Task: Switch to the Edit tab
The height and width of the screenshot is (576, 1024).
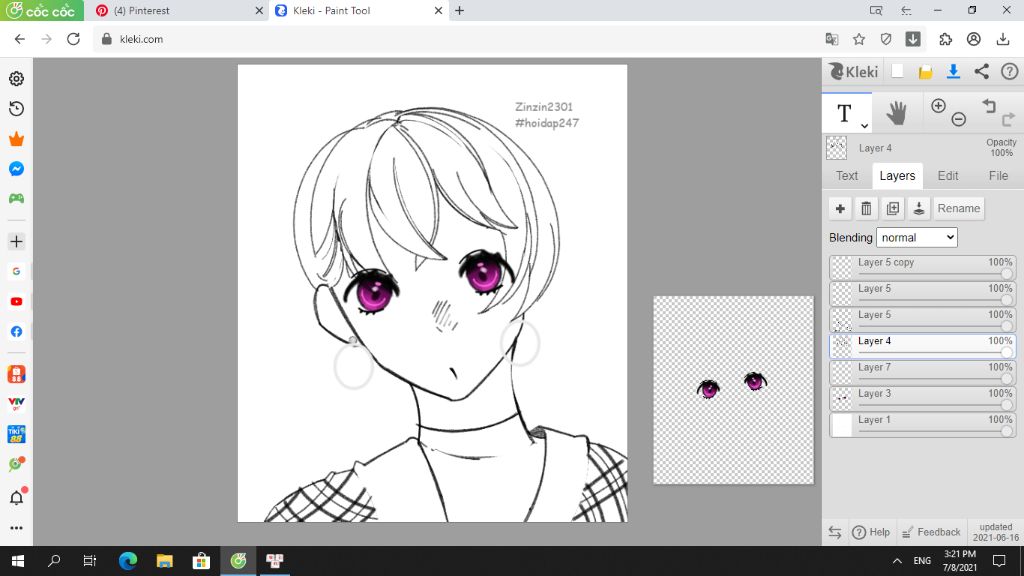Action: (948, 176)
